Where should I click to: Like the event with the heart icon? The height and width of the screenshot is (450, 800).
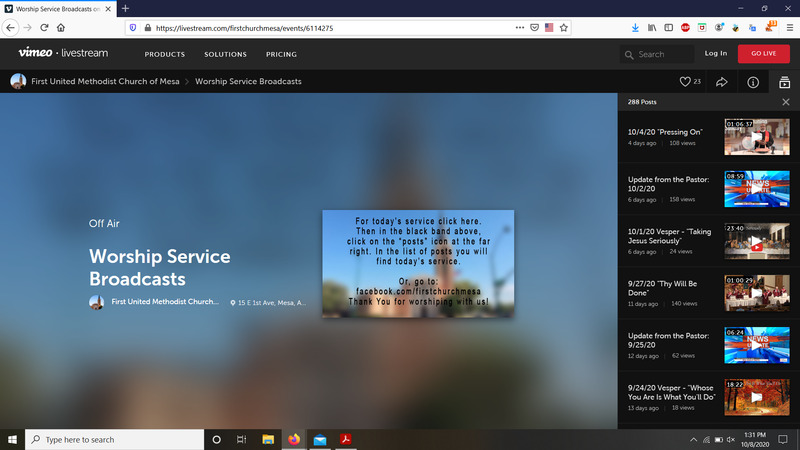[685, 82]
